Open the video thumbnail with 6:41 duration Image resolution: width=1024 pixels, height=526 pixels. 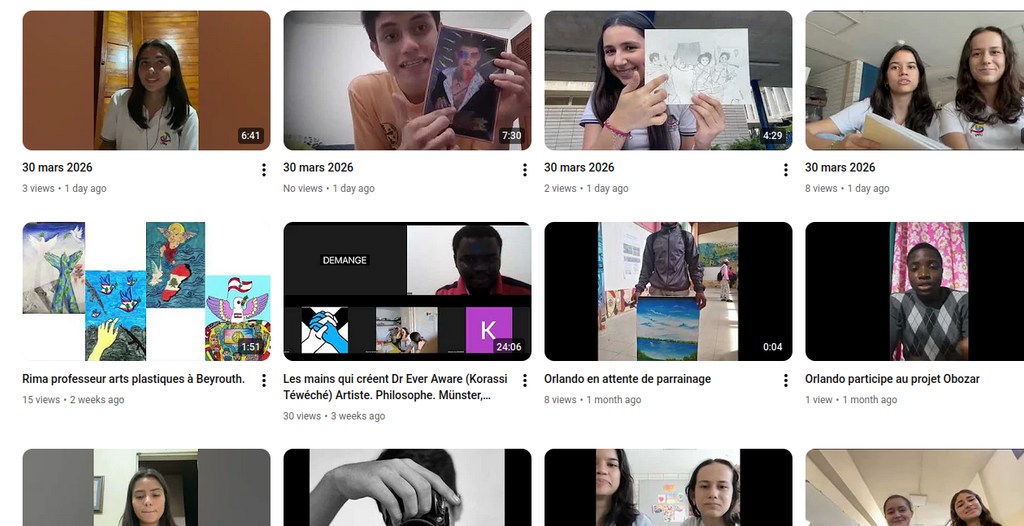coord(146,80)
